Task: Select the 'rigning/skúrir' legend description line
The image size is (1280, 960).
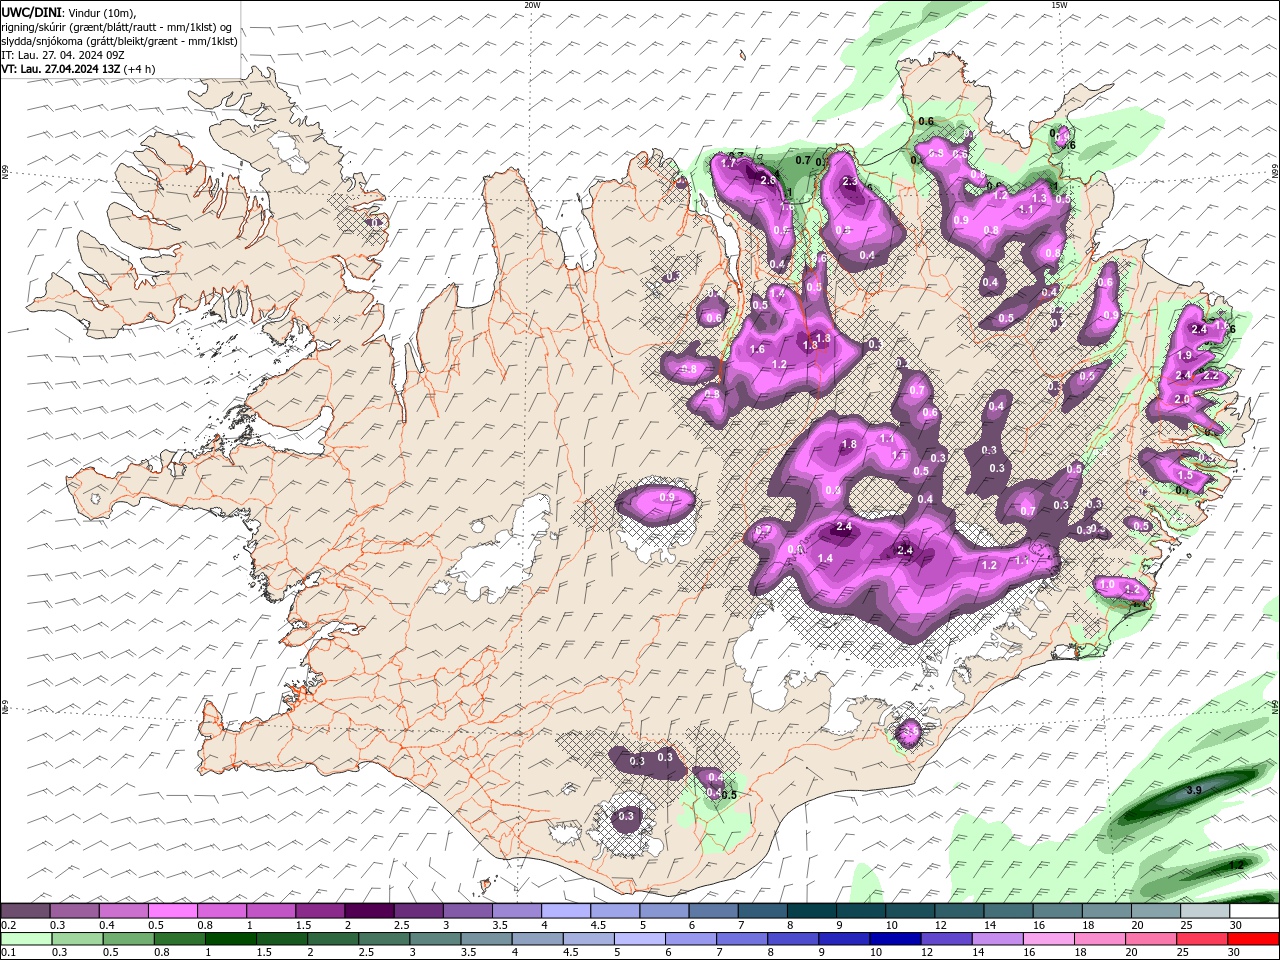Action: point(117,27)
